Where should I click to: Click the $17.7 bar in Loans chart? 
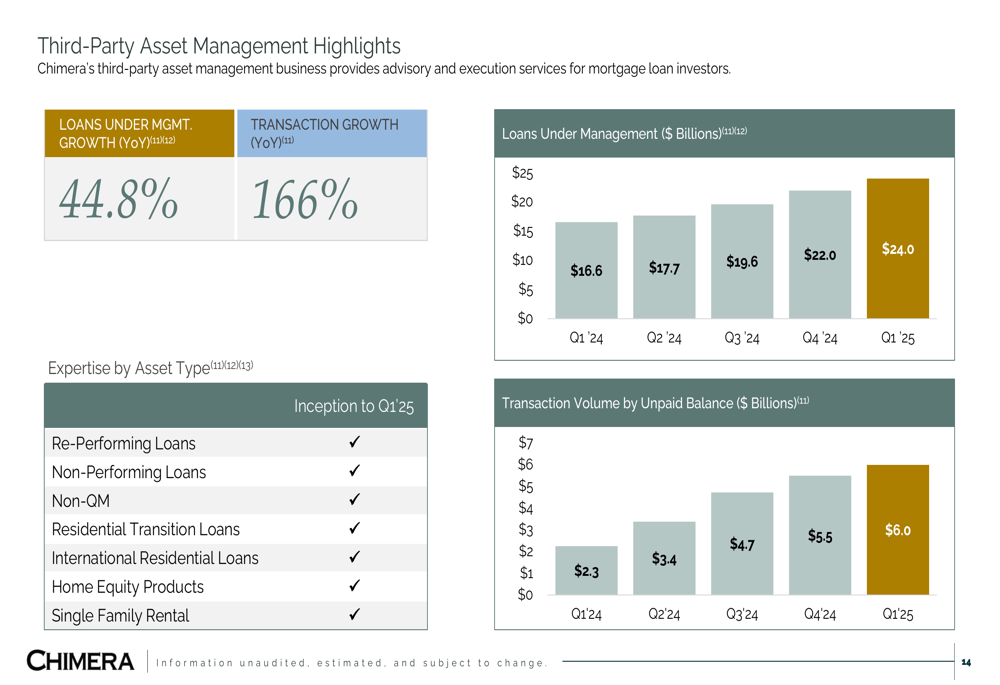pos(664,267)
